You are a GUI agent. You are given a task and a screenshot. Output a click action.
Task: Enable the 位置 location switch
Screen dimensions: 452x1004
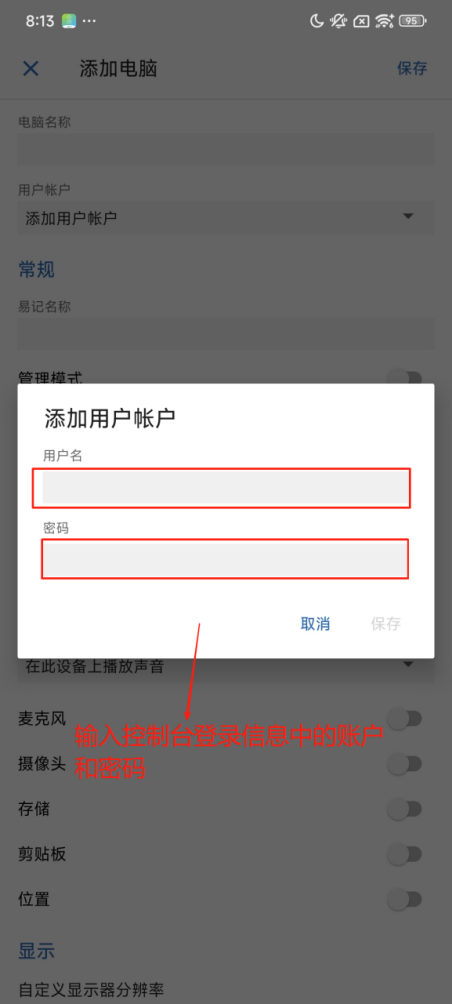[x=405, y=899]
